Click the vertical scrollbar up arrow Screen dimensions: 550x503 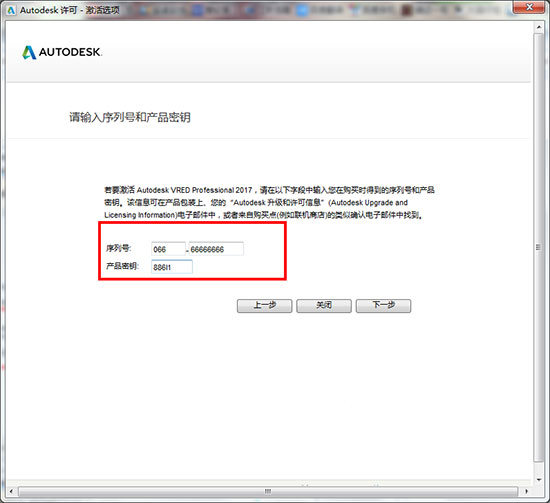click(x=539, y=27)
